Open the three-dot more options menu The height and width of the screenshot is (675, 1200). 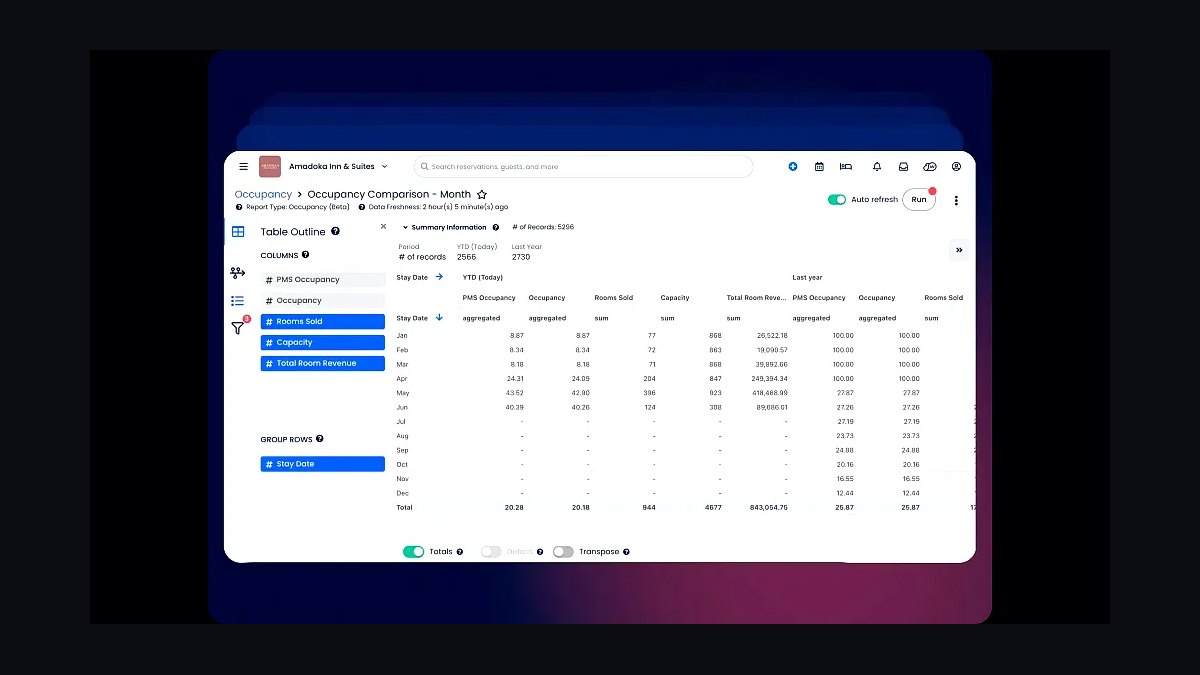point(956,200)
